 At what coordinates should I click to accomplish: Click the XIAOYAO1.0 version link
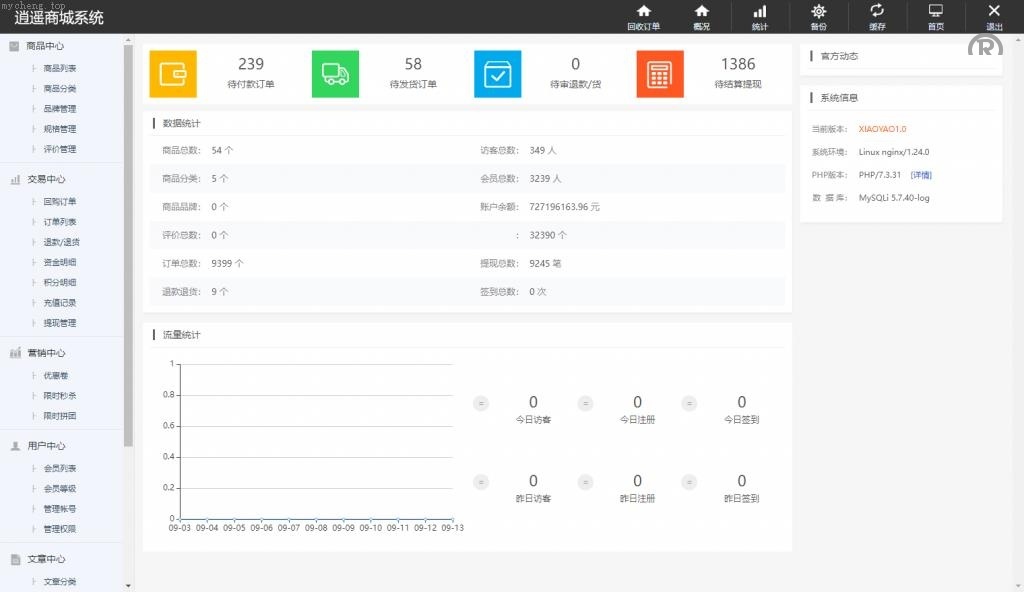pyautogui.click(x=882, y=129)
